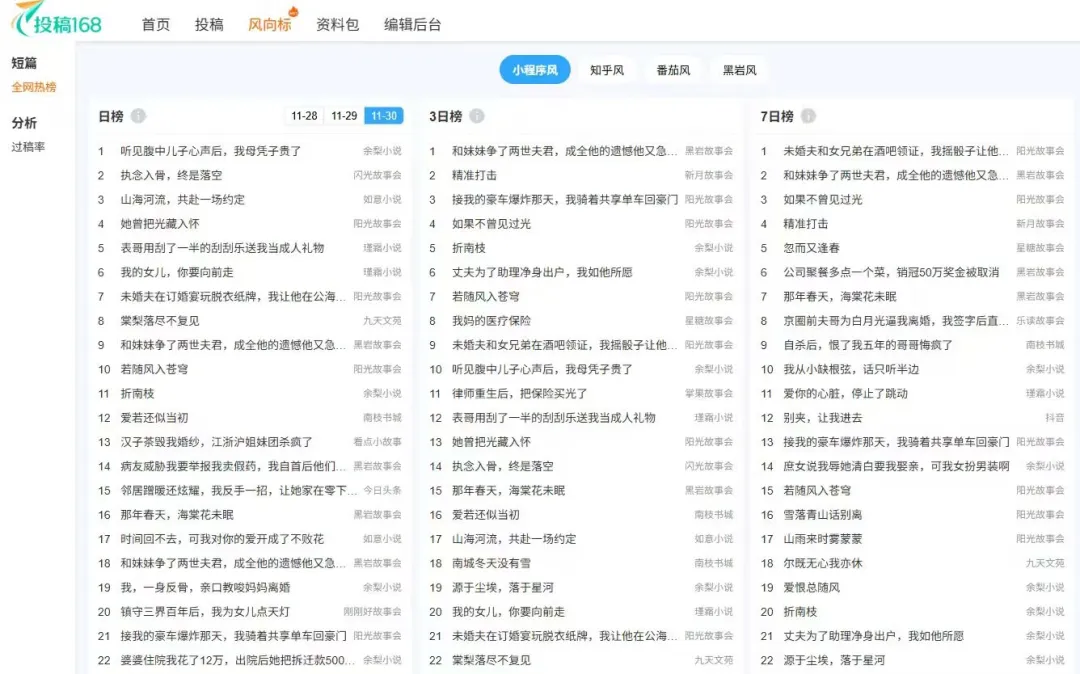Select the 11-29 date toggle

click(x=344, y=116)
